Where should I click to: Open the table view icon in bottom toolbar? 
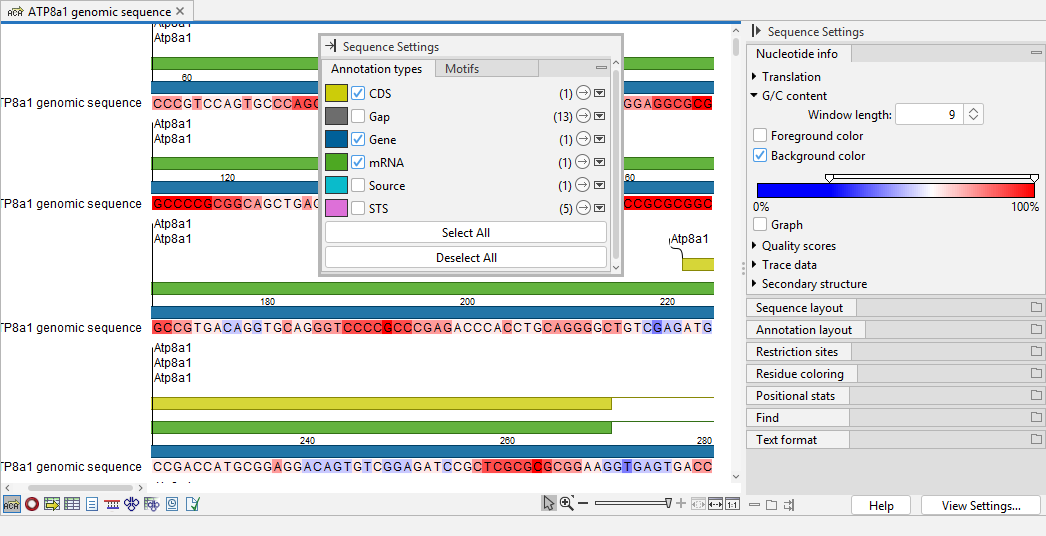pyautogui.click(x=72, y=505)
